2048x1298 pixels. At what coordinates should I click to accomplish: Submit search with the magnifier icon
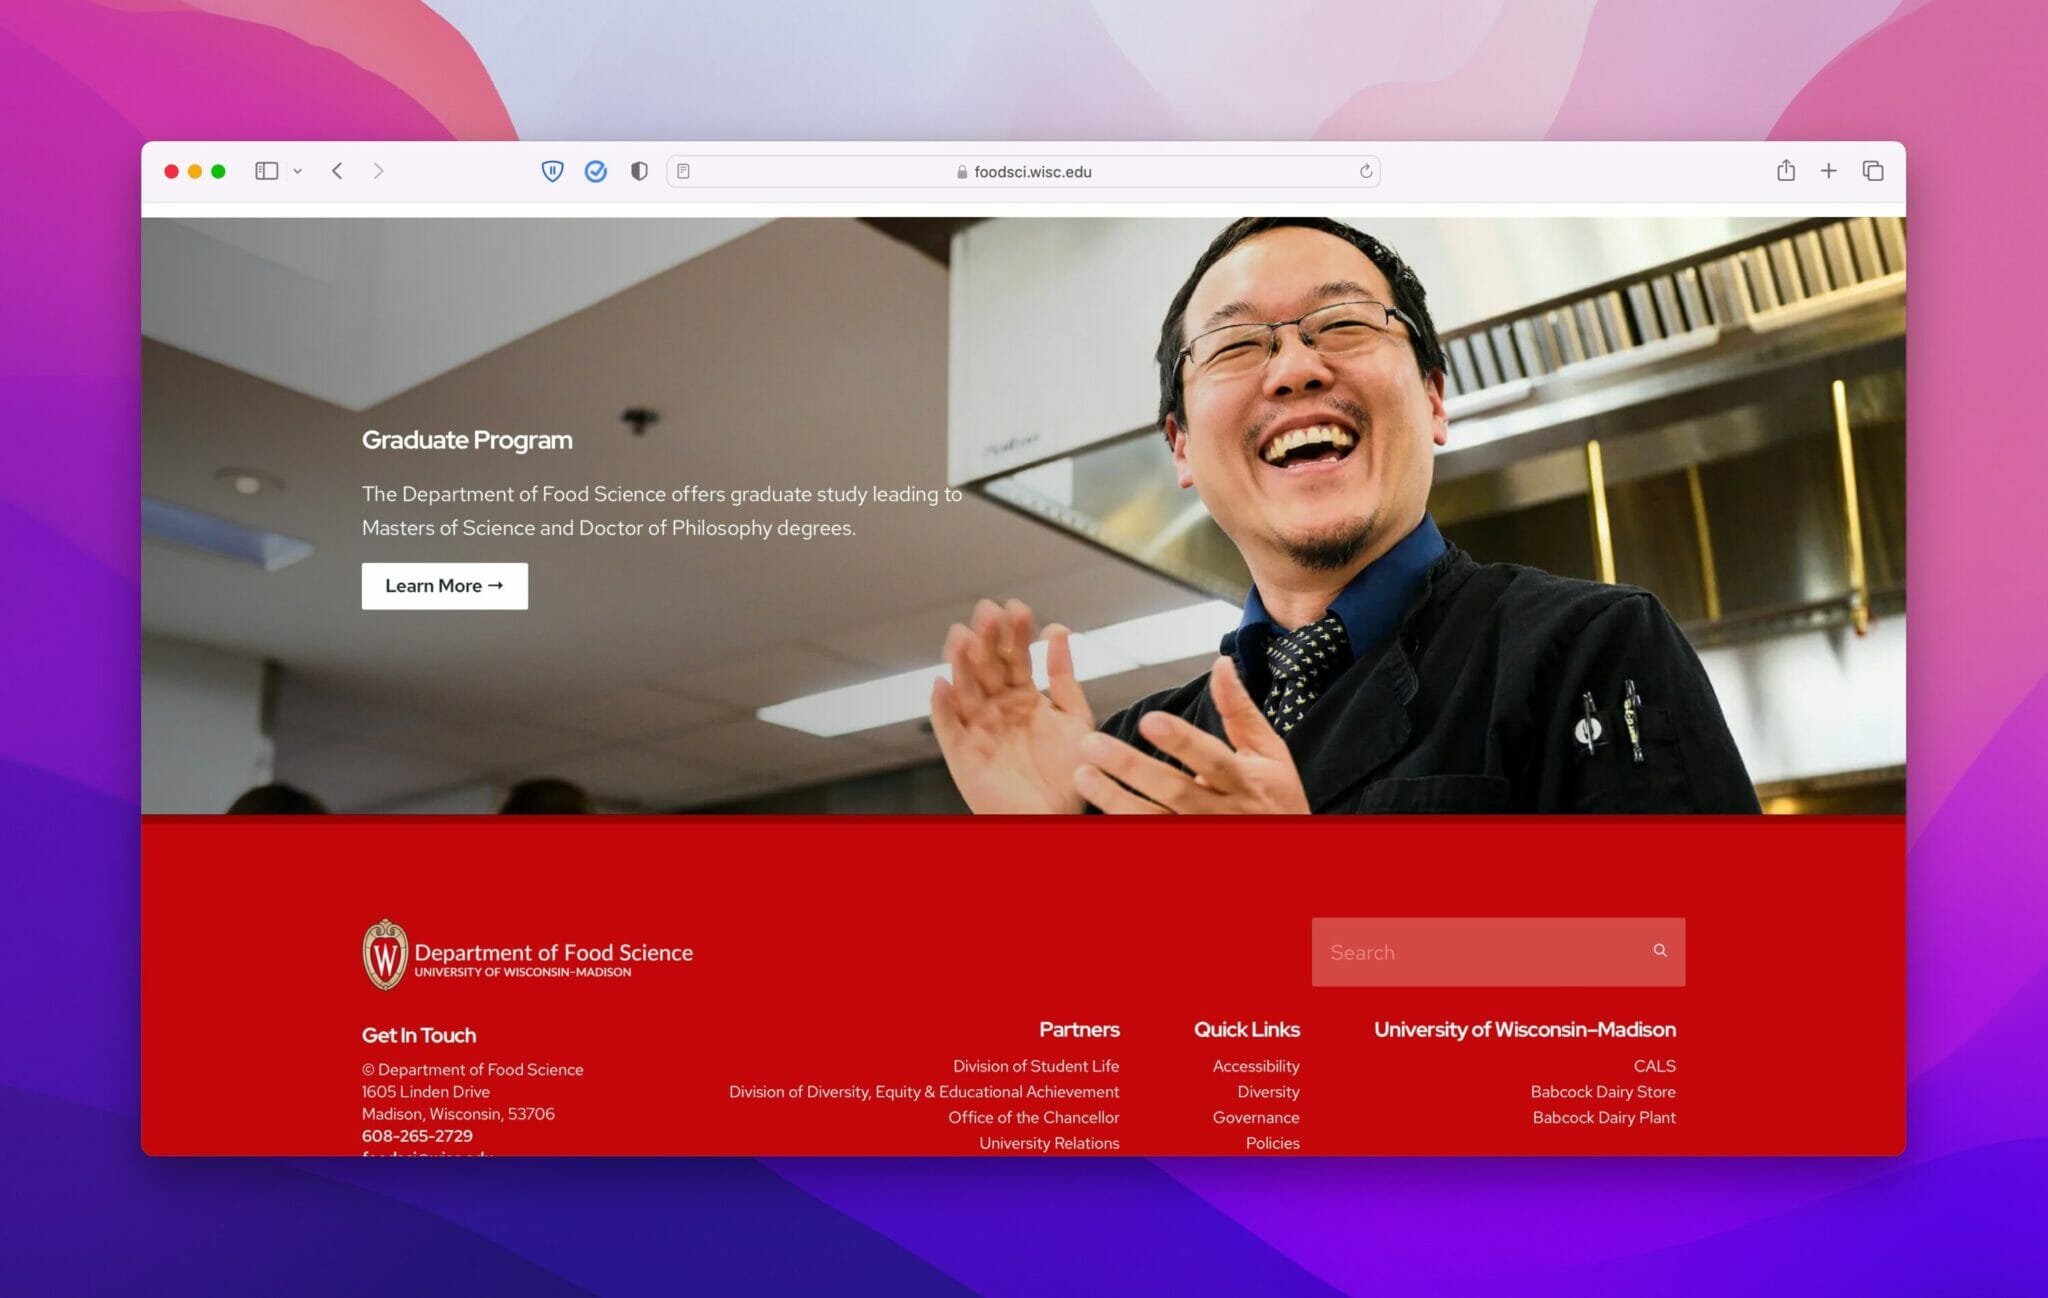point(1660,951)
